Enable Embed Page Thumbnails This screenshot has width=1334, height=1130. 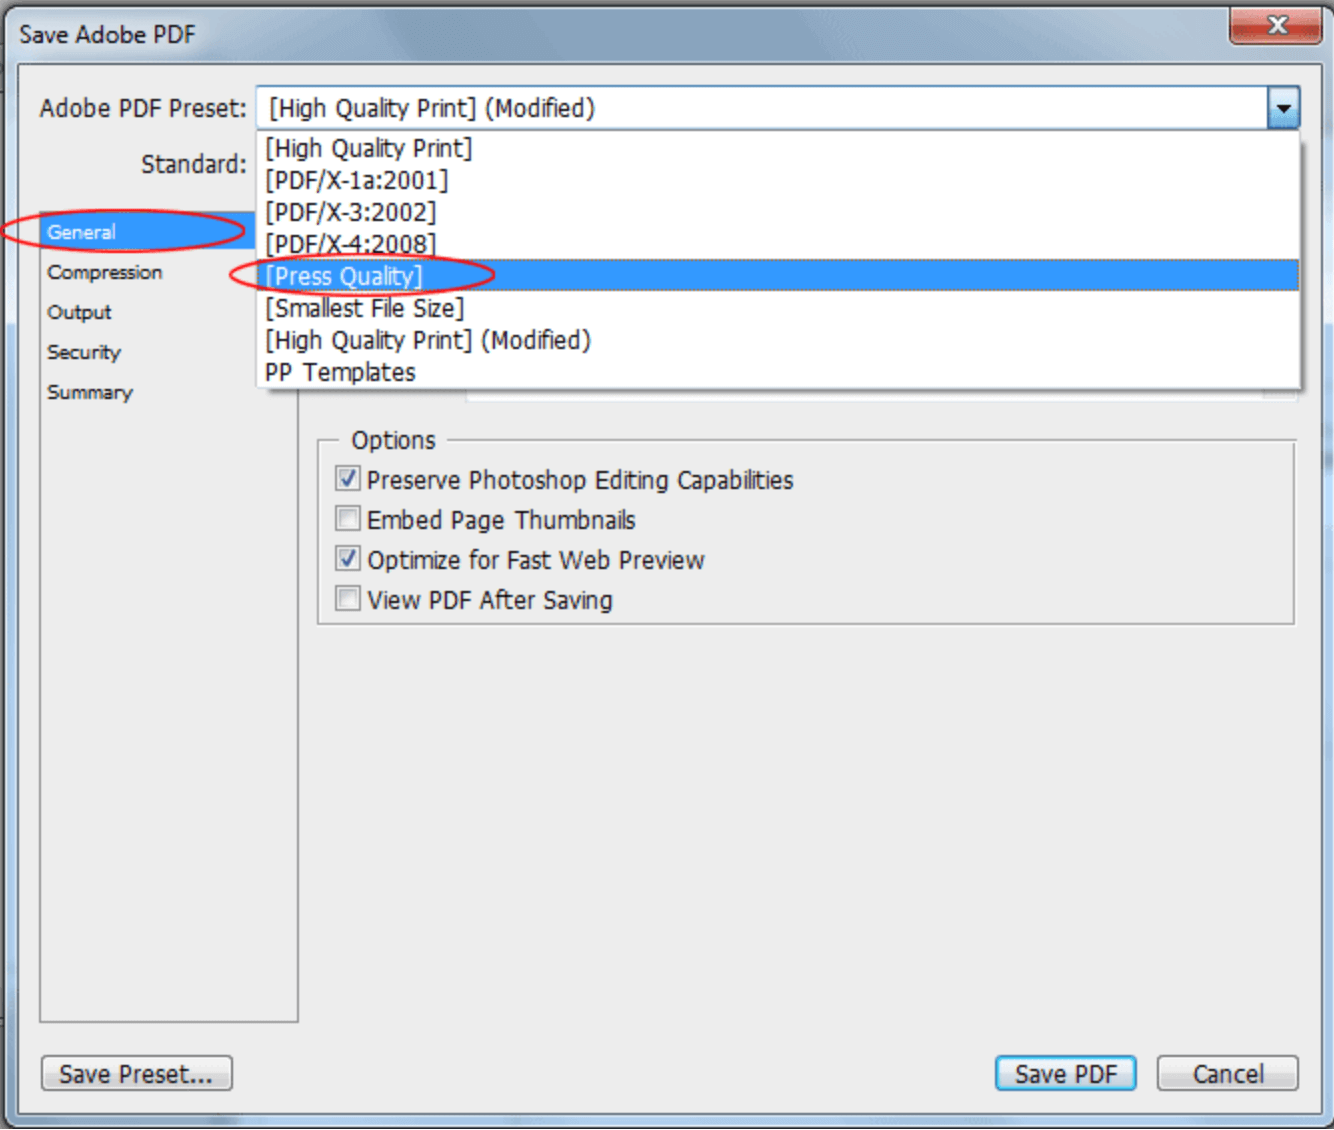click(347, 519)
